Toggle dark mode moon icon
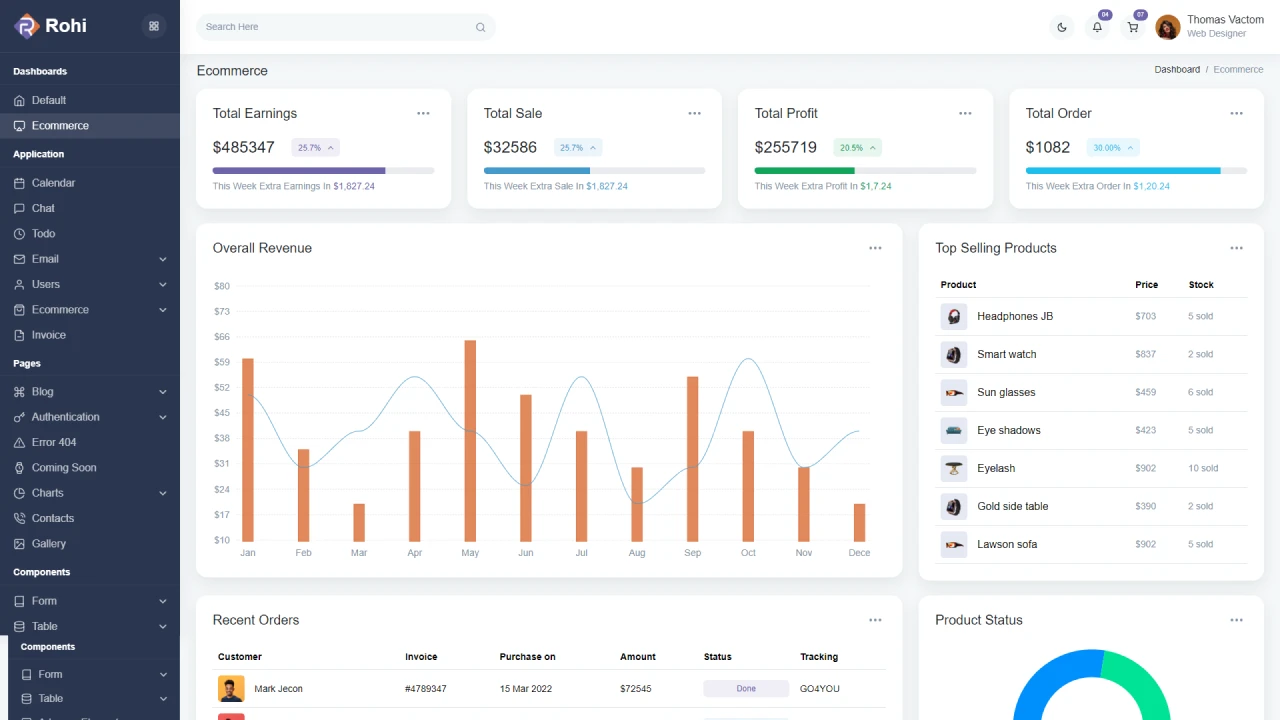1280x720 pixels. point(1062,27)
